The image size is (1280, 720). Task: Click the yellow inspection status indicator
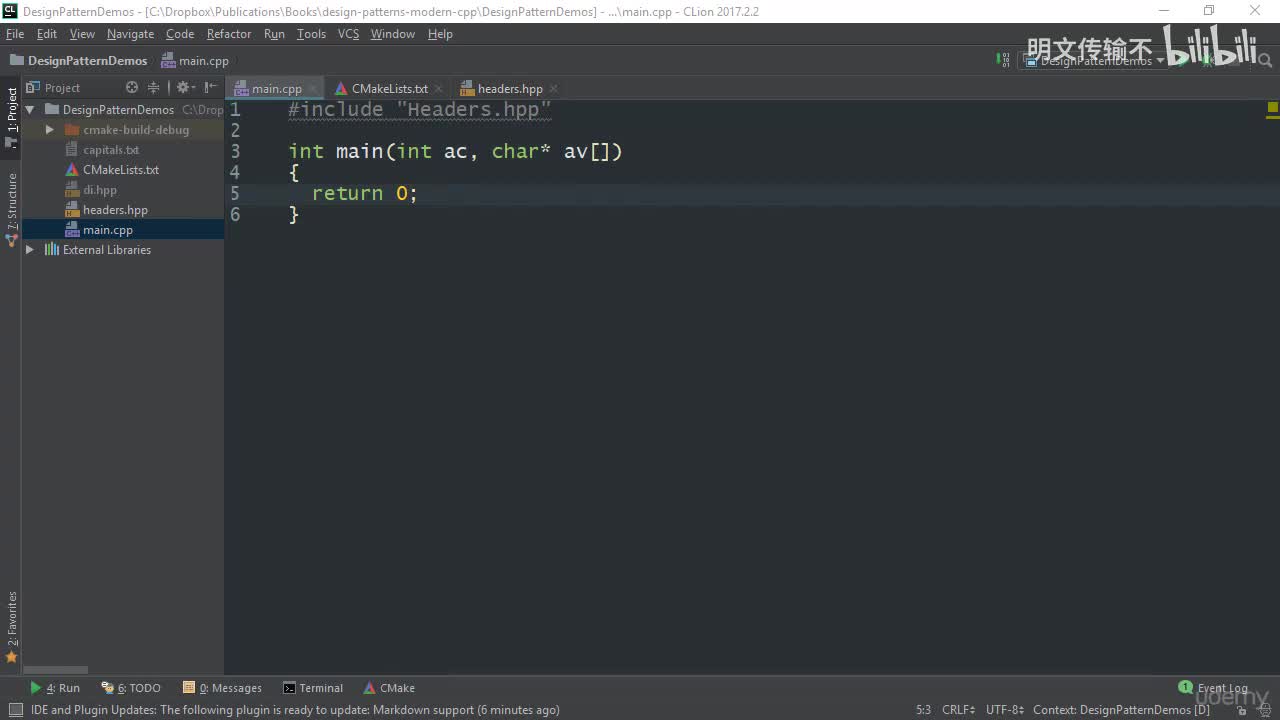point(1273,107)
